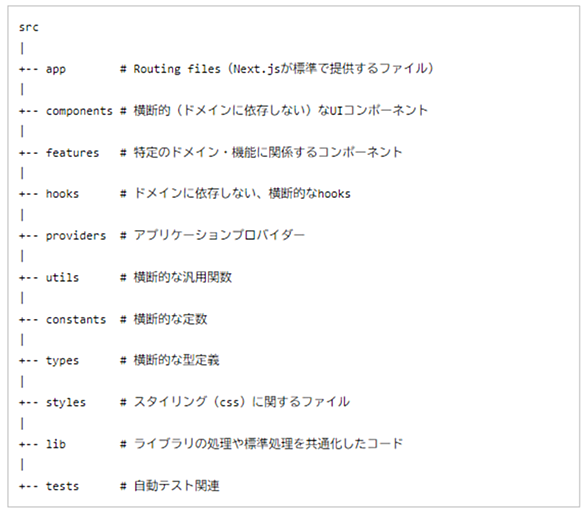Screen dimensions: 586x514
Task: Select the 'app' directory name
Action: coord(56,70)
